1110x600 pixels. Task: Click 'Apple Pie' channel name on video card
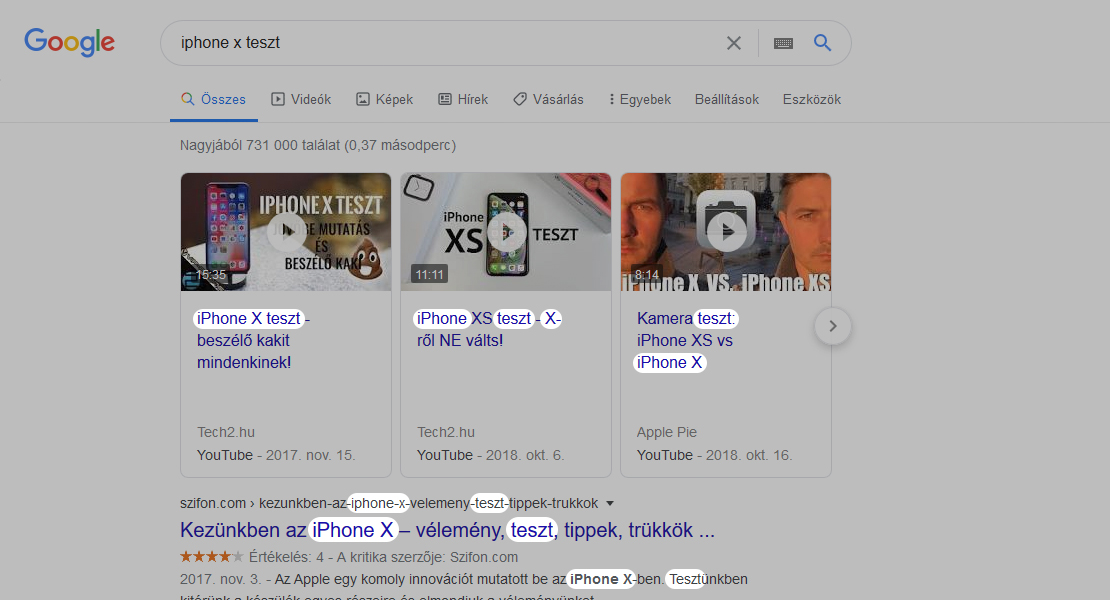tap(666, 432)
